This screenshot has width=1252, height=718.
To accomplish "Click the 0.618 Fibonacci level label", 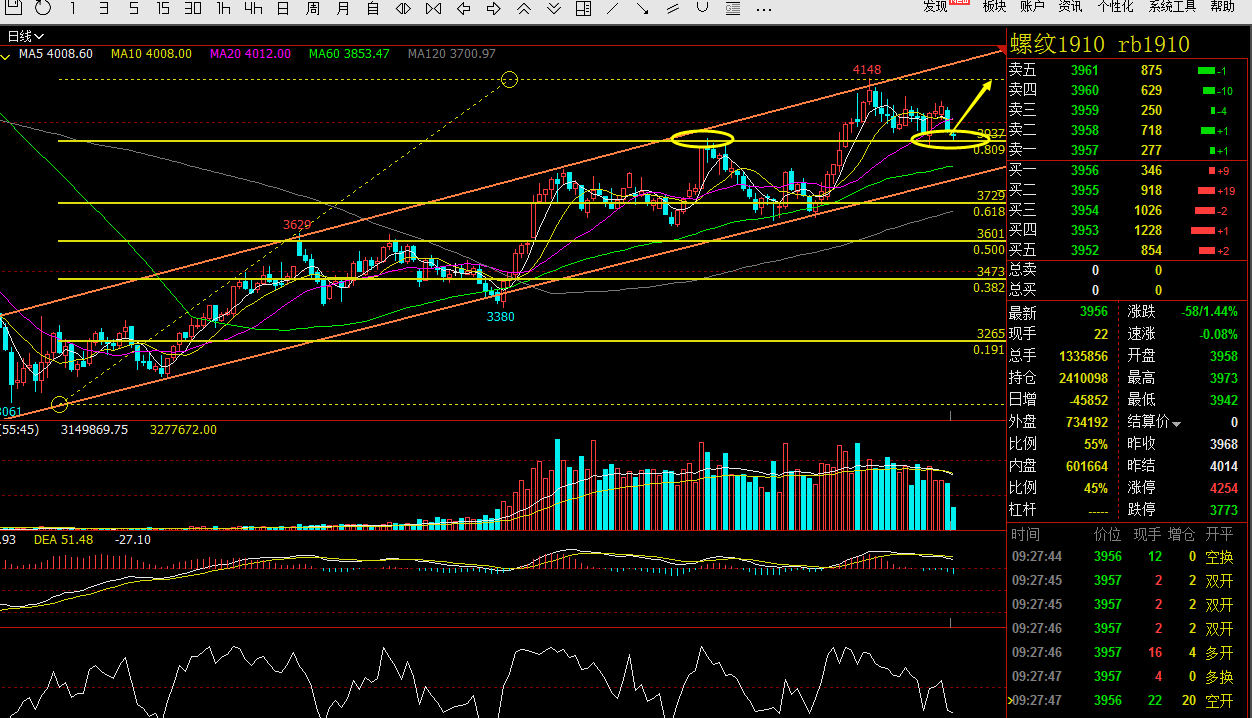I will click(989, 213).
